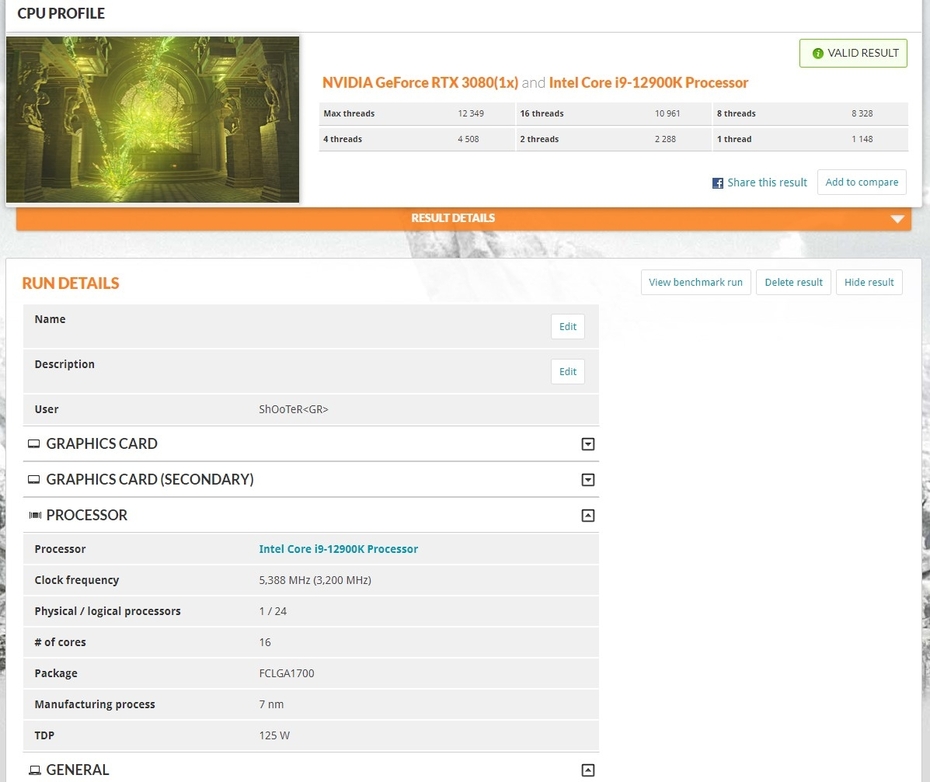Viewport: 930px width, 782px height.
Task: Click Delete result button
Action: pos(794,282)
